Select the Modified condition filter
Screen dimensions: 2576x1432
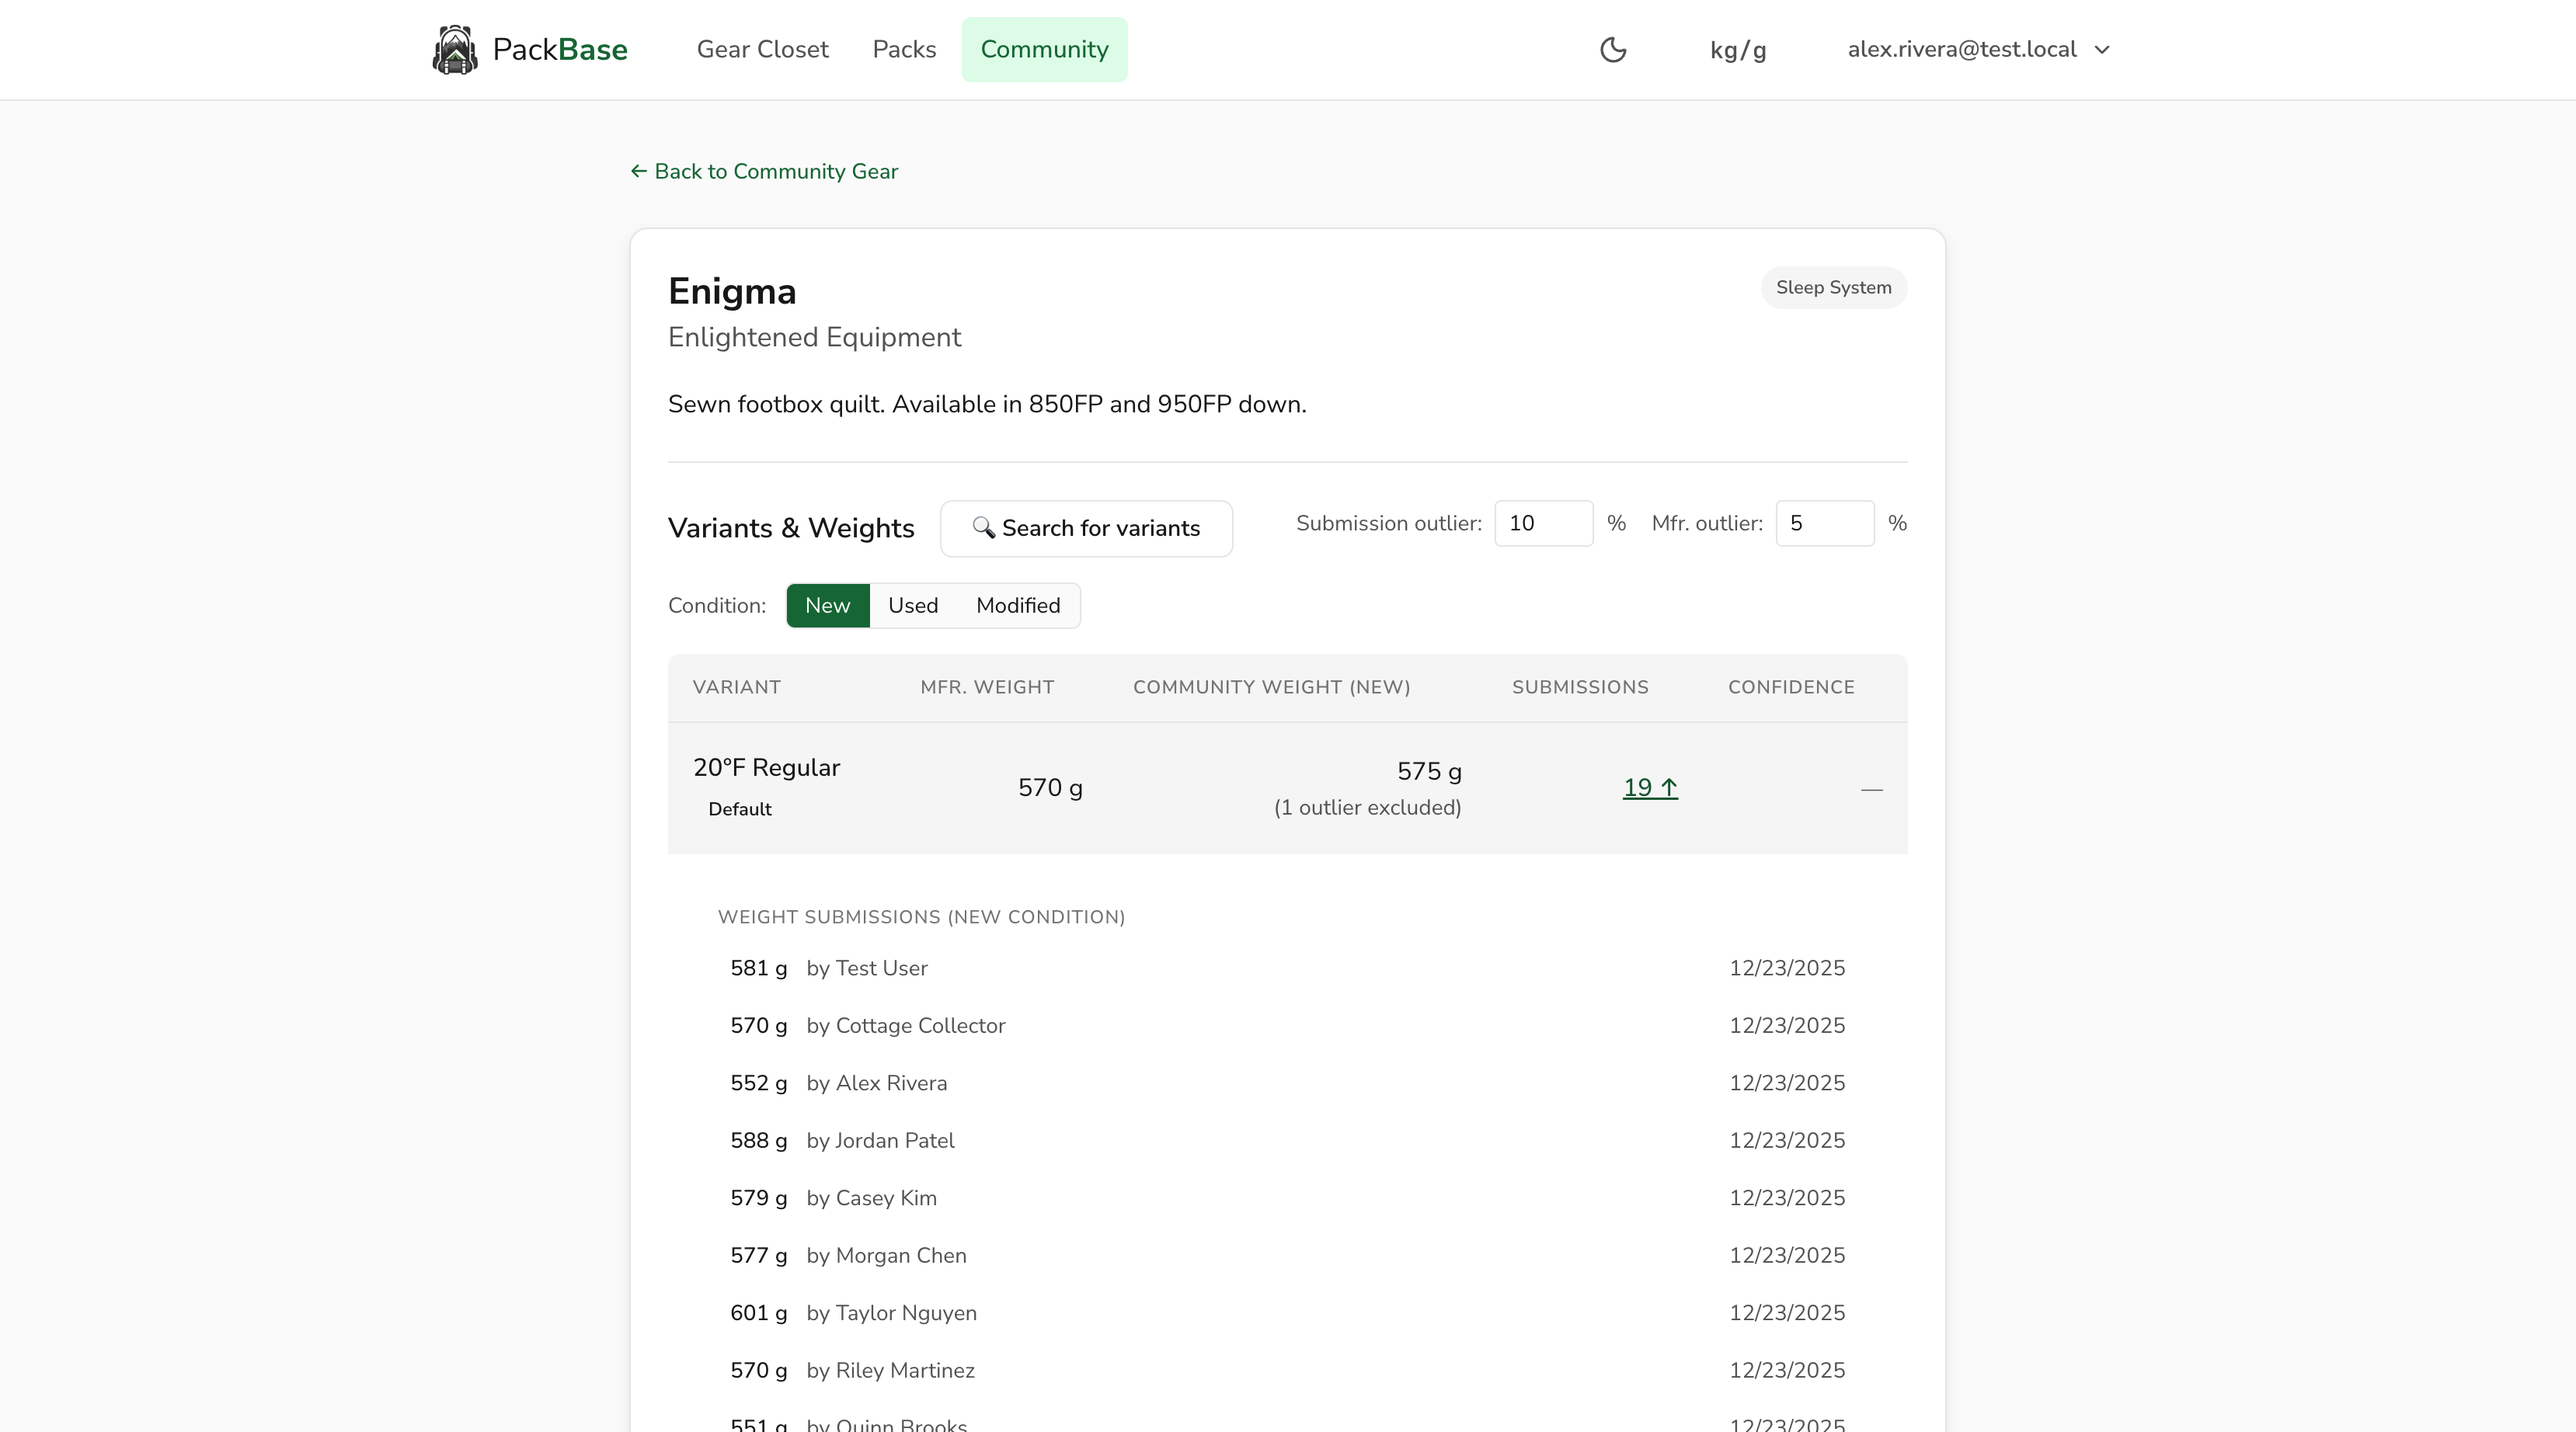pyautogui.click(x=1017, y=605)
